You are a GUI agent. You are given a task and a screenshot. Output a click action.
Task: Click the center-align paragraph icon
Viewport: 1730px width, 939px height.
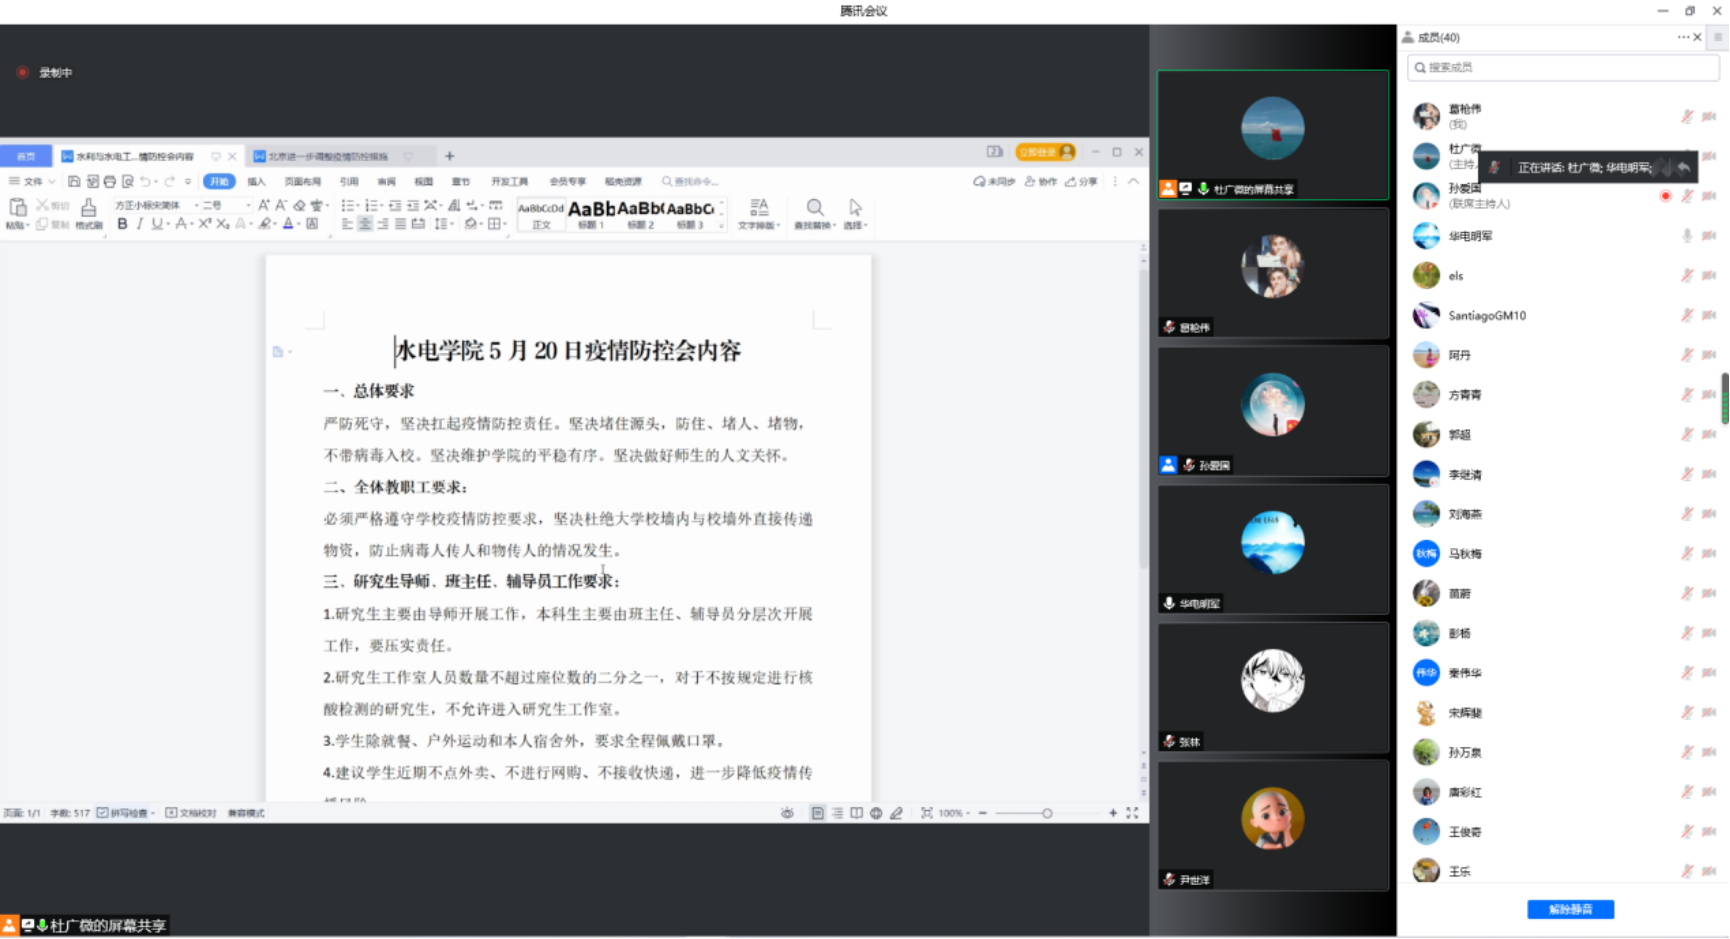[365, 224]
